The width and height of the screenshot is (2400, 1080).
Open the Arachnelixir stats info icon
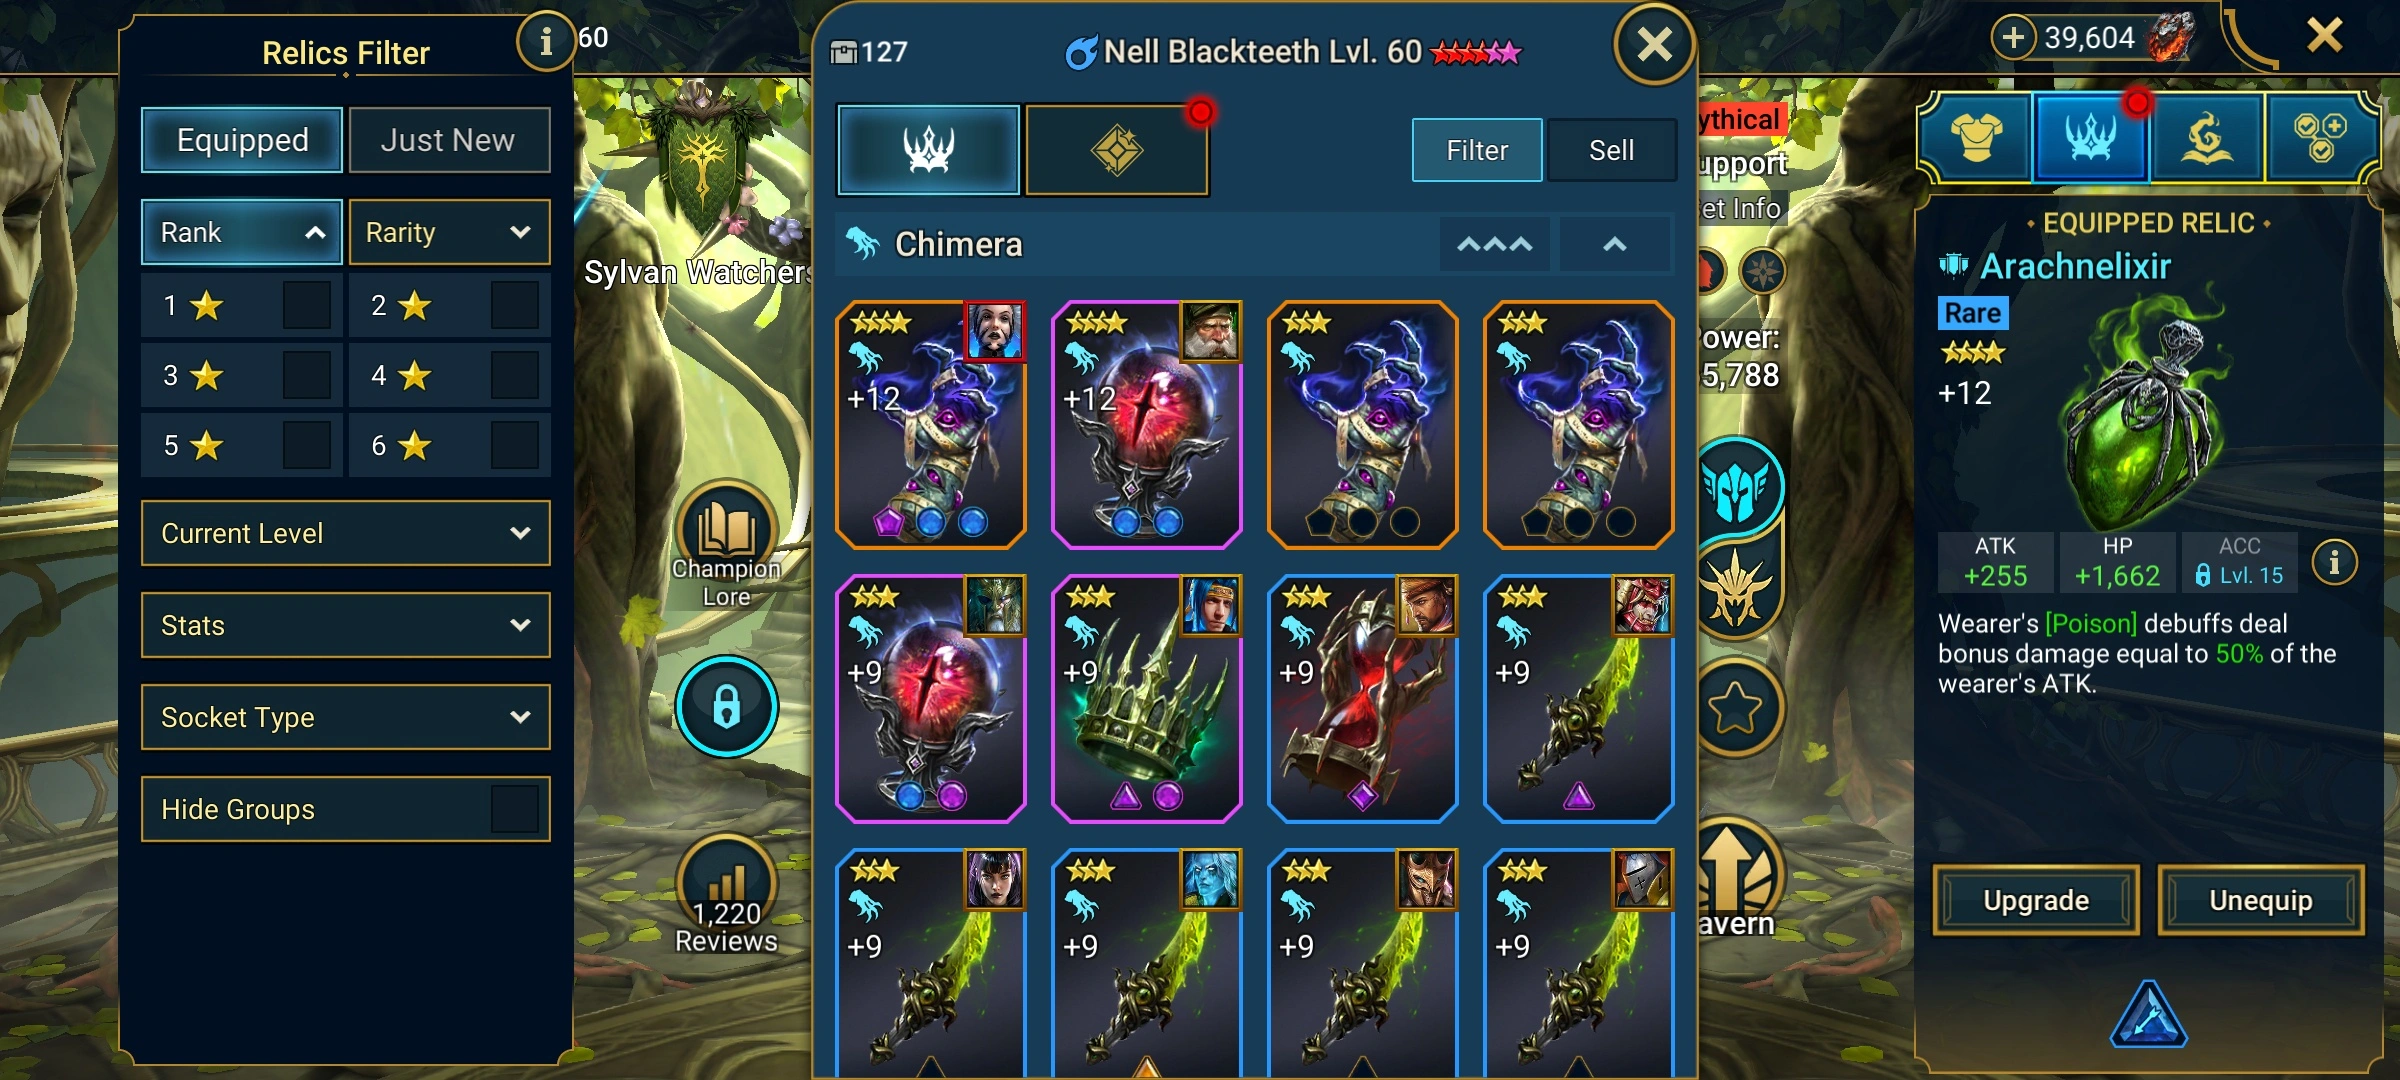pos(2334,563)
